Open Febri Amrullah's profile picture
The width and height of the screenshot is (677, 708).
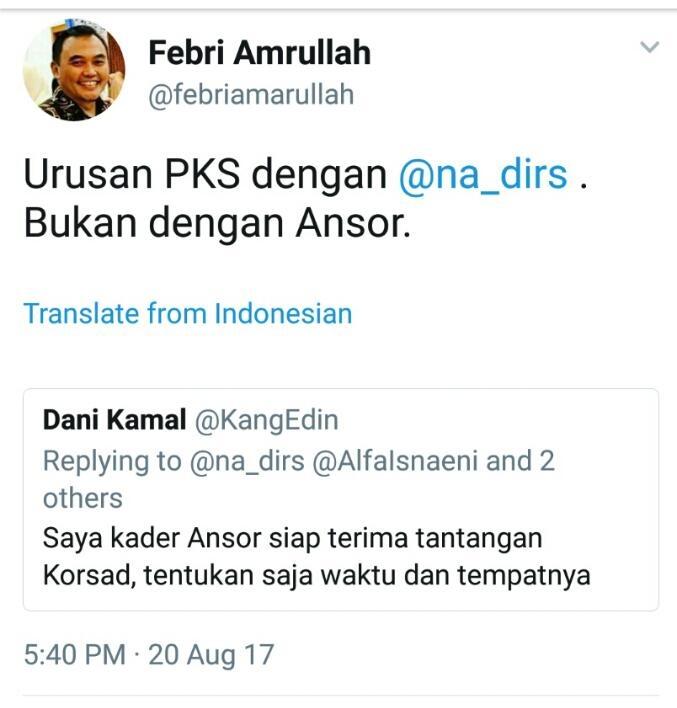tap(74, 70)
